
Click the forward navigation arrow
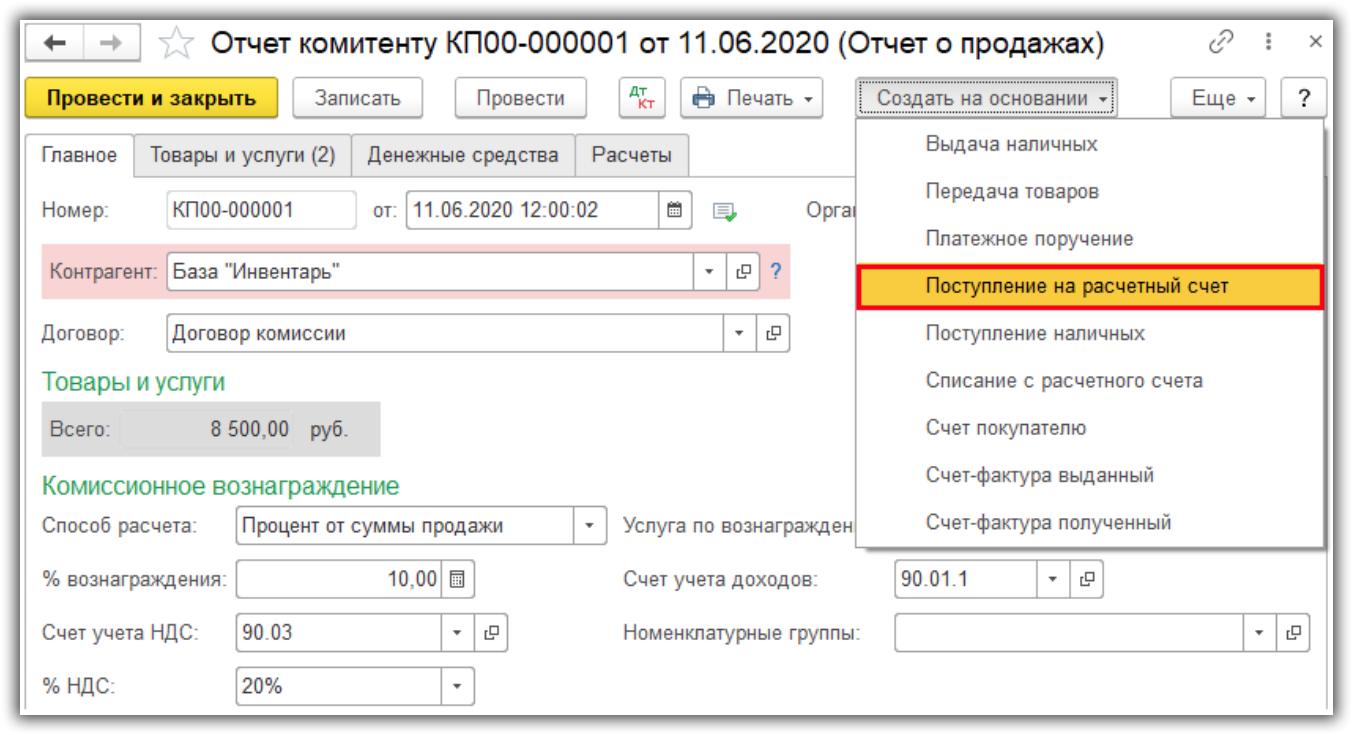pos(111,43)
